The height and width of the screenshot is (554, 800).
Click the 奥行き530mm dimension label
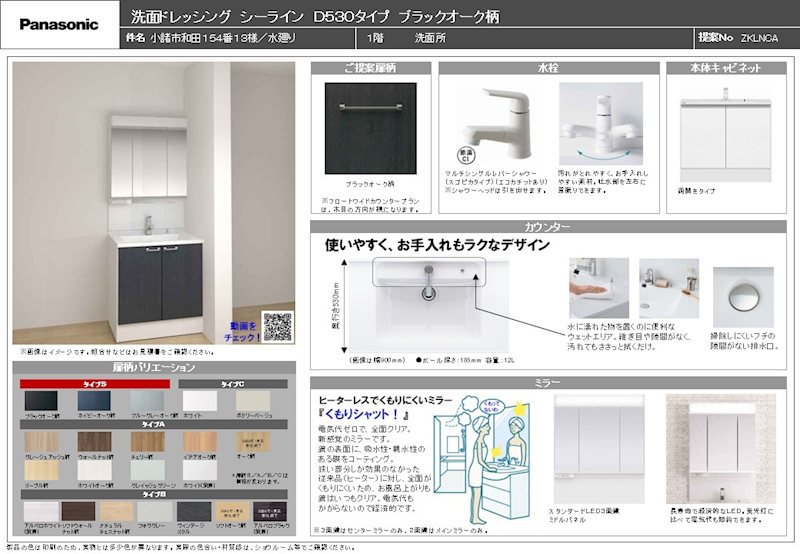pyautogui.click(x=336, y=305)
